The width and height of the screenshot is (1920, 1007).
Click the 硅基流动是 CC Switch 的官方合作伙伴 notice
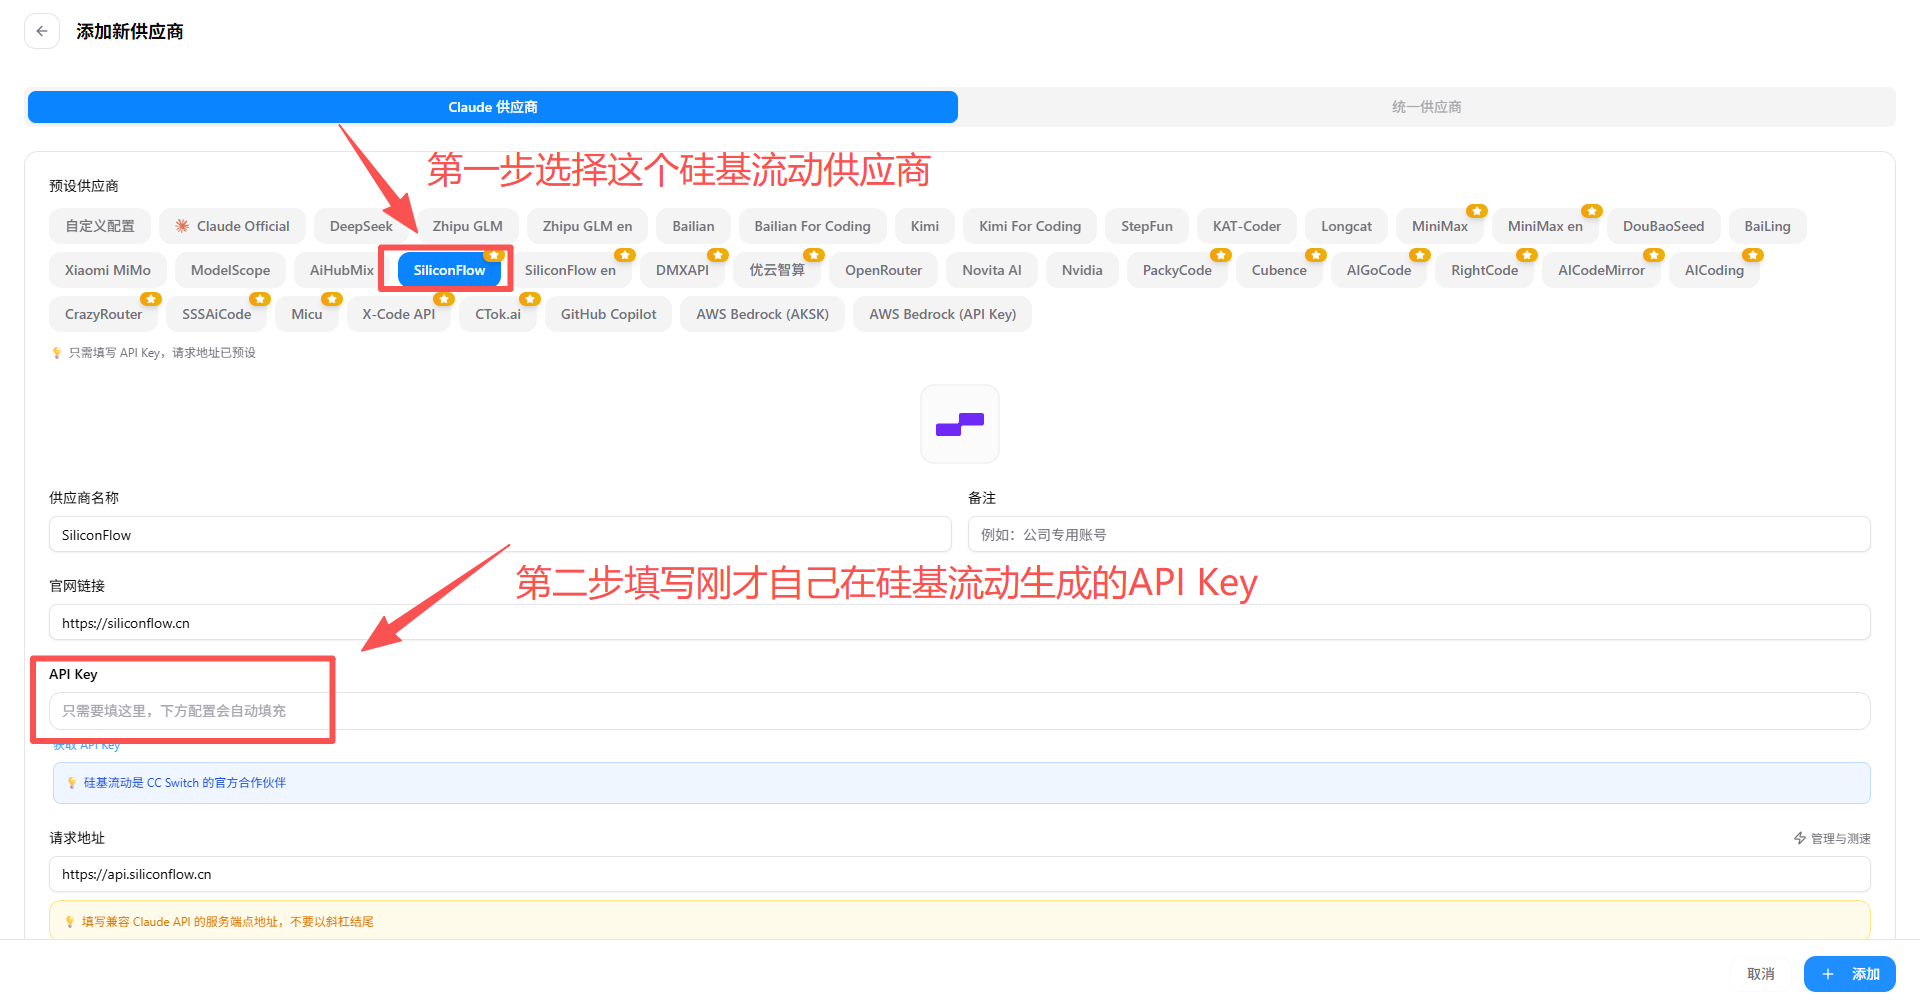961,783
